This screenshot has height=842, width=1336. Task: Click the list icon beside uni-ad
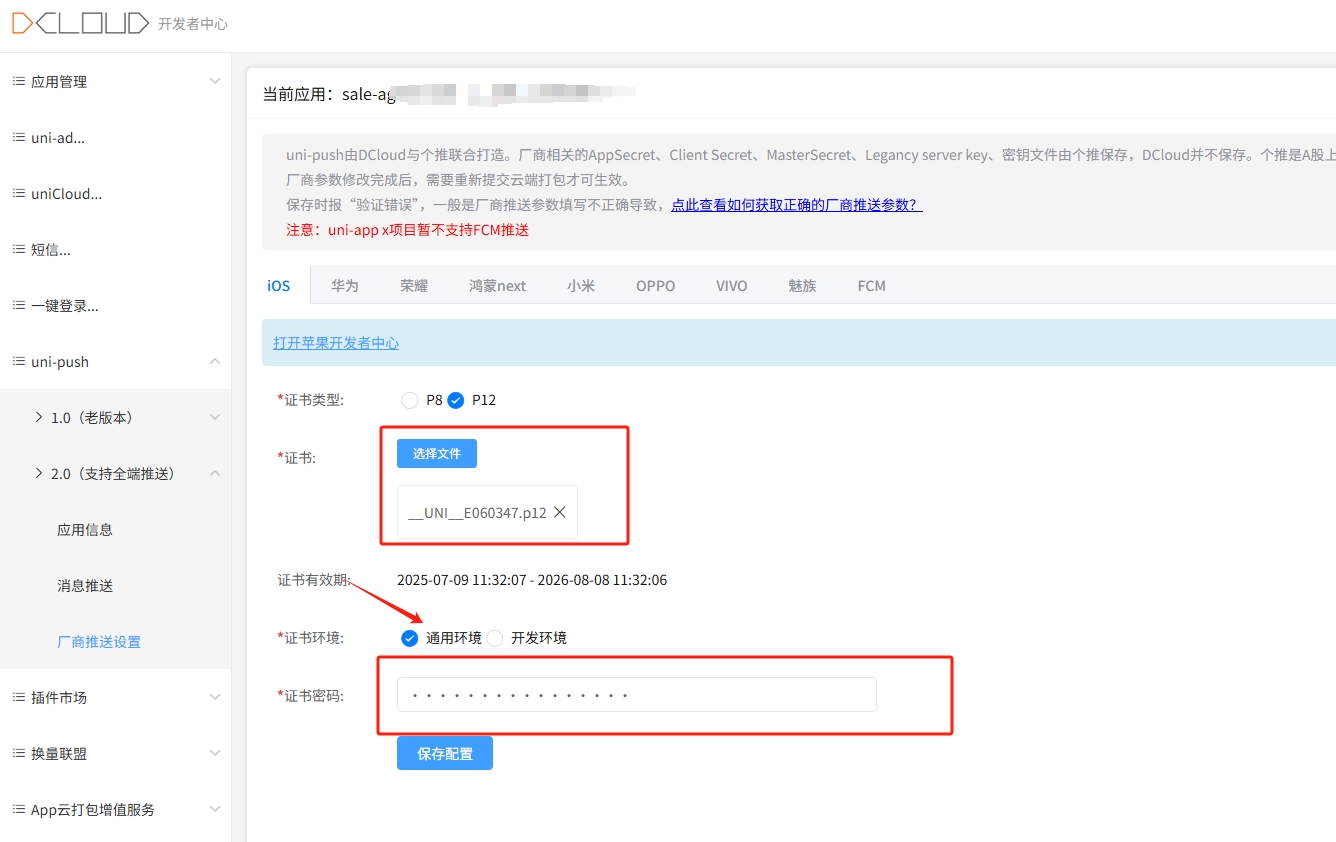[x=18, y=137]
